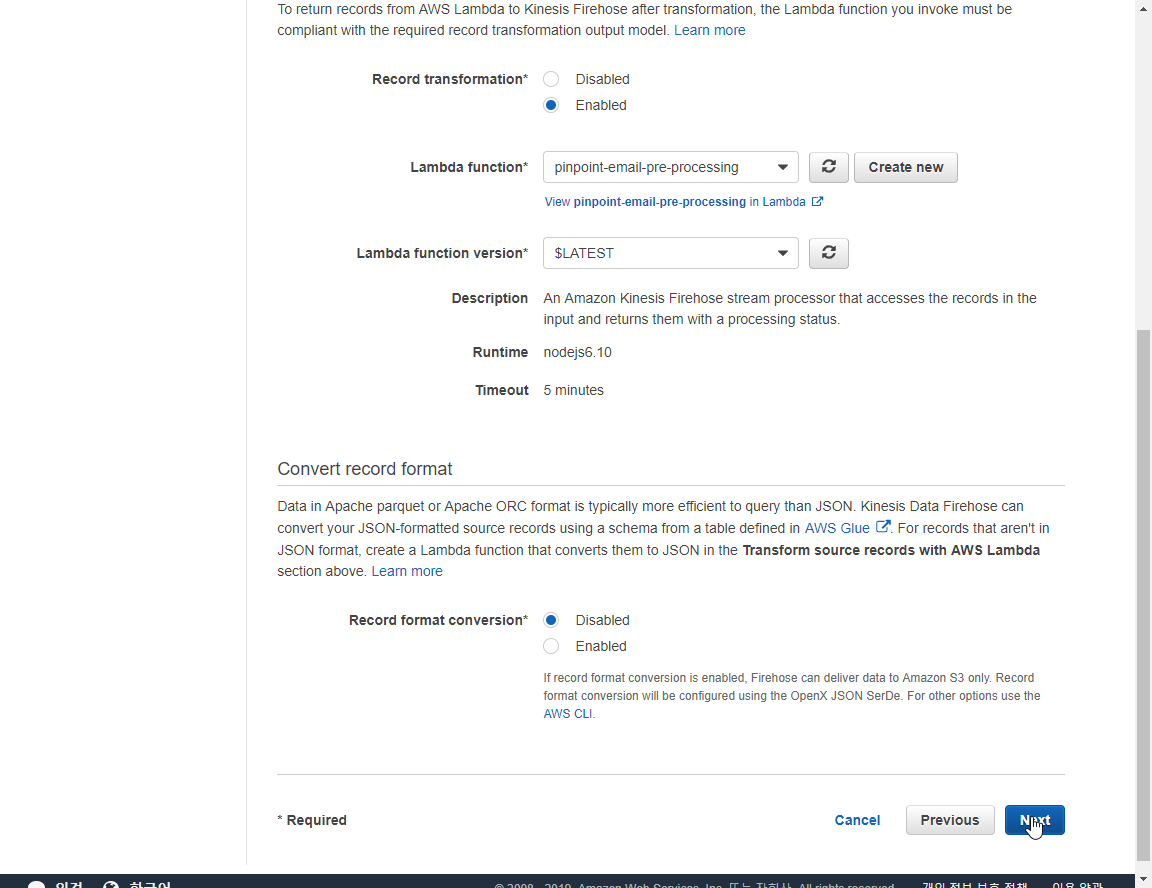
Task: Click the Description field label
Action: (x=490, y=298)
